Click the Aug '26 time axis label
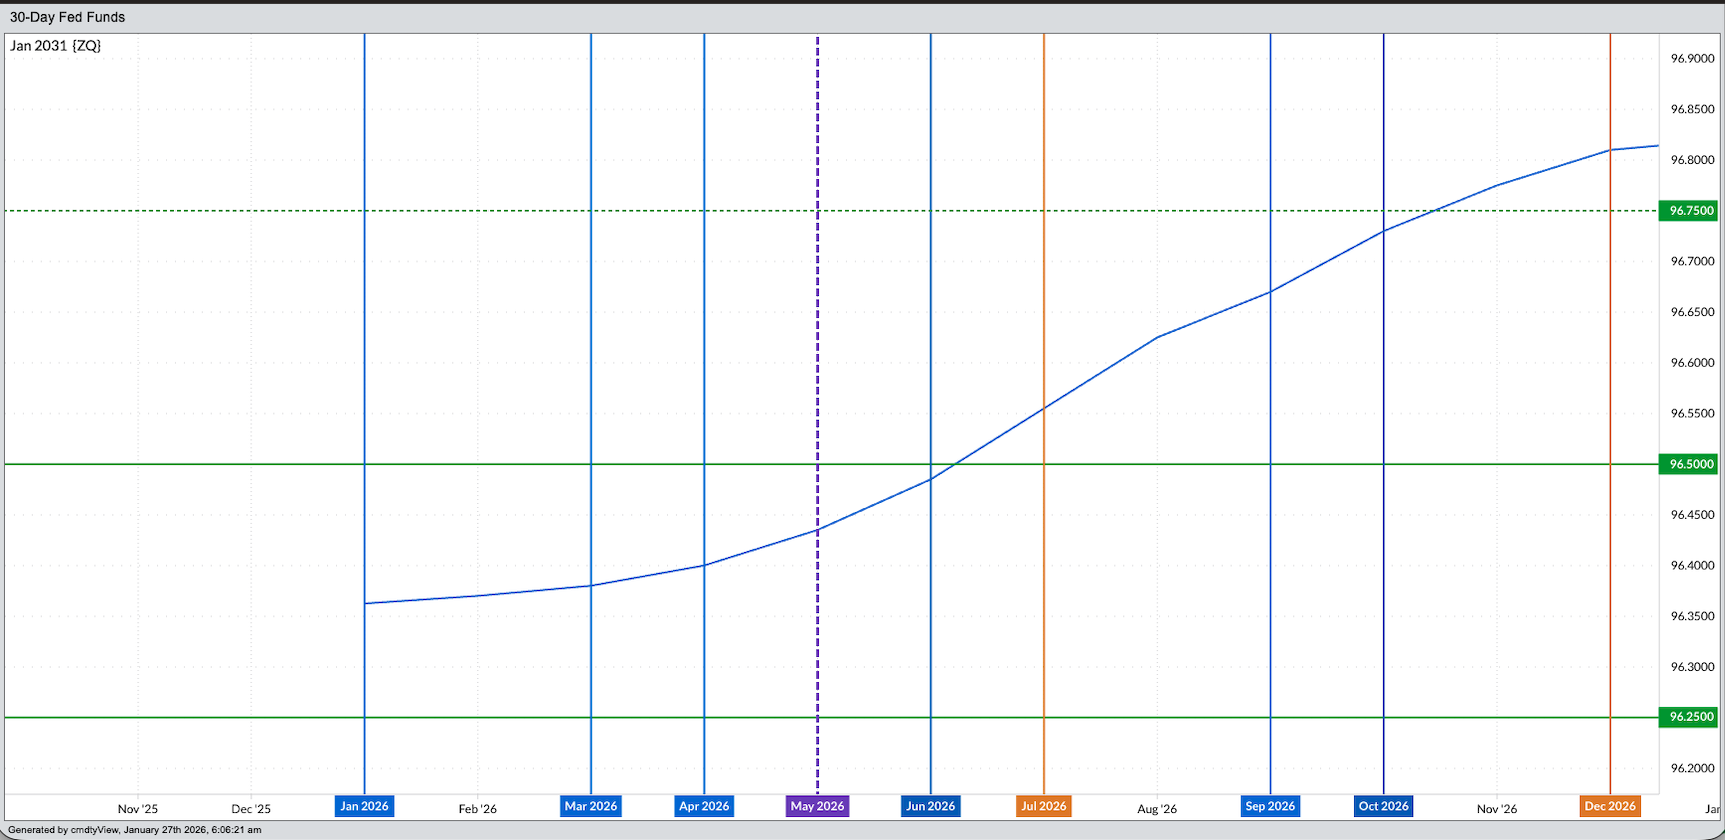Viewport: 1725px width, 840px height. (1157, 809)
